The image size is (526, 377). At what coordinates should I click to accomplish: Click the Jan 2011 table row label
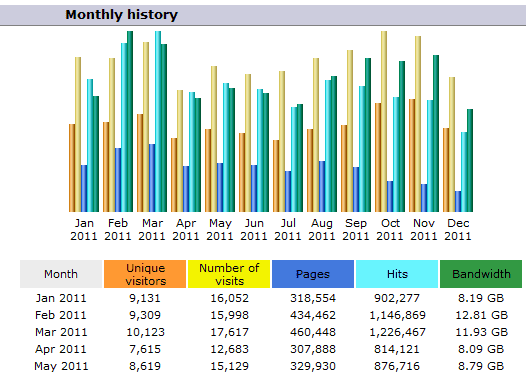point(61,298)
